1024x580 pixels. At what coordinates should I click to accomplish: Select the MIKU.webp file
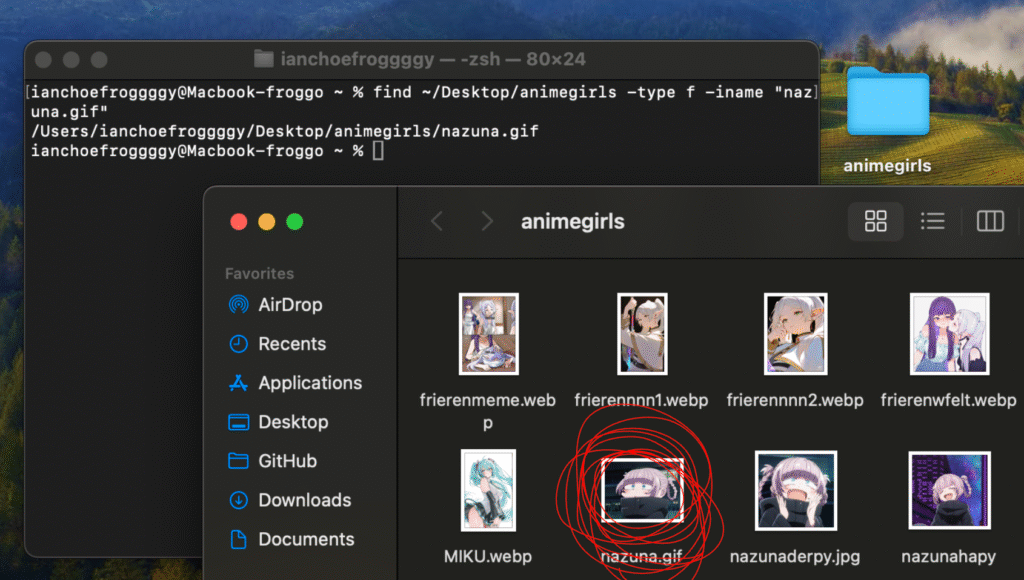488,490
